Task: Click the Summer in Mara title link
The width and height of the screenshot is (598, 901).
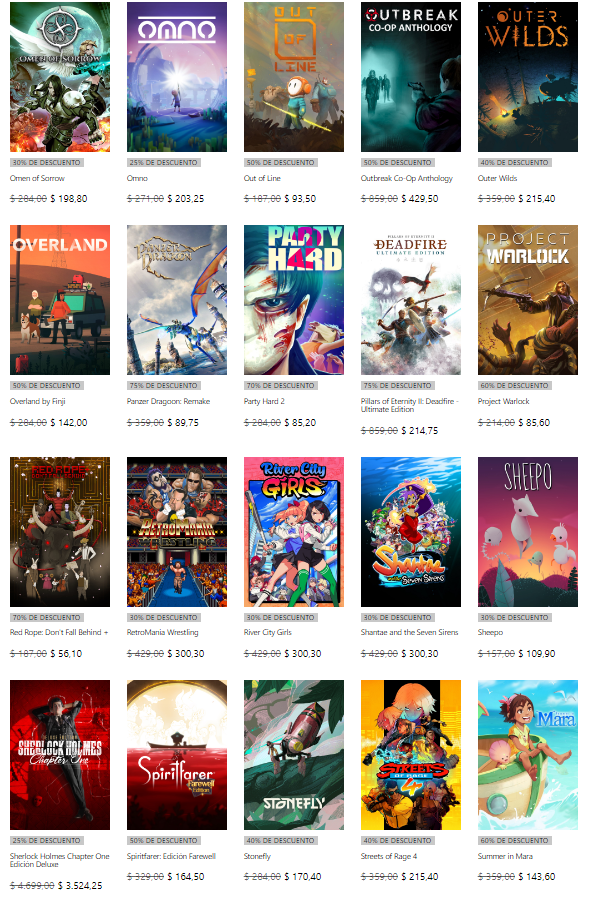Action: tap(506, 856)
